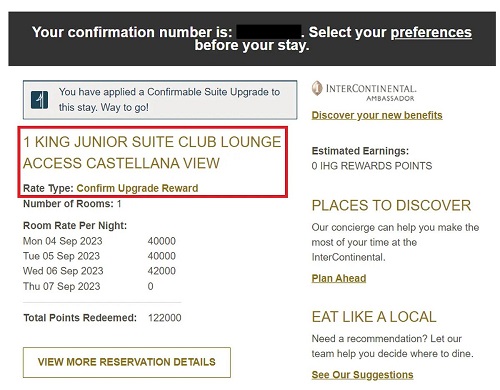Click the Confirm Upgrade Reward rate type
500x390 pixels.
point(137,188)
